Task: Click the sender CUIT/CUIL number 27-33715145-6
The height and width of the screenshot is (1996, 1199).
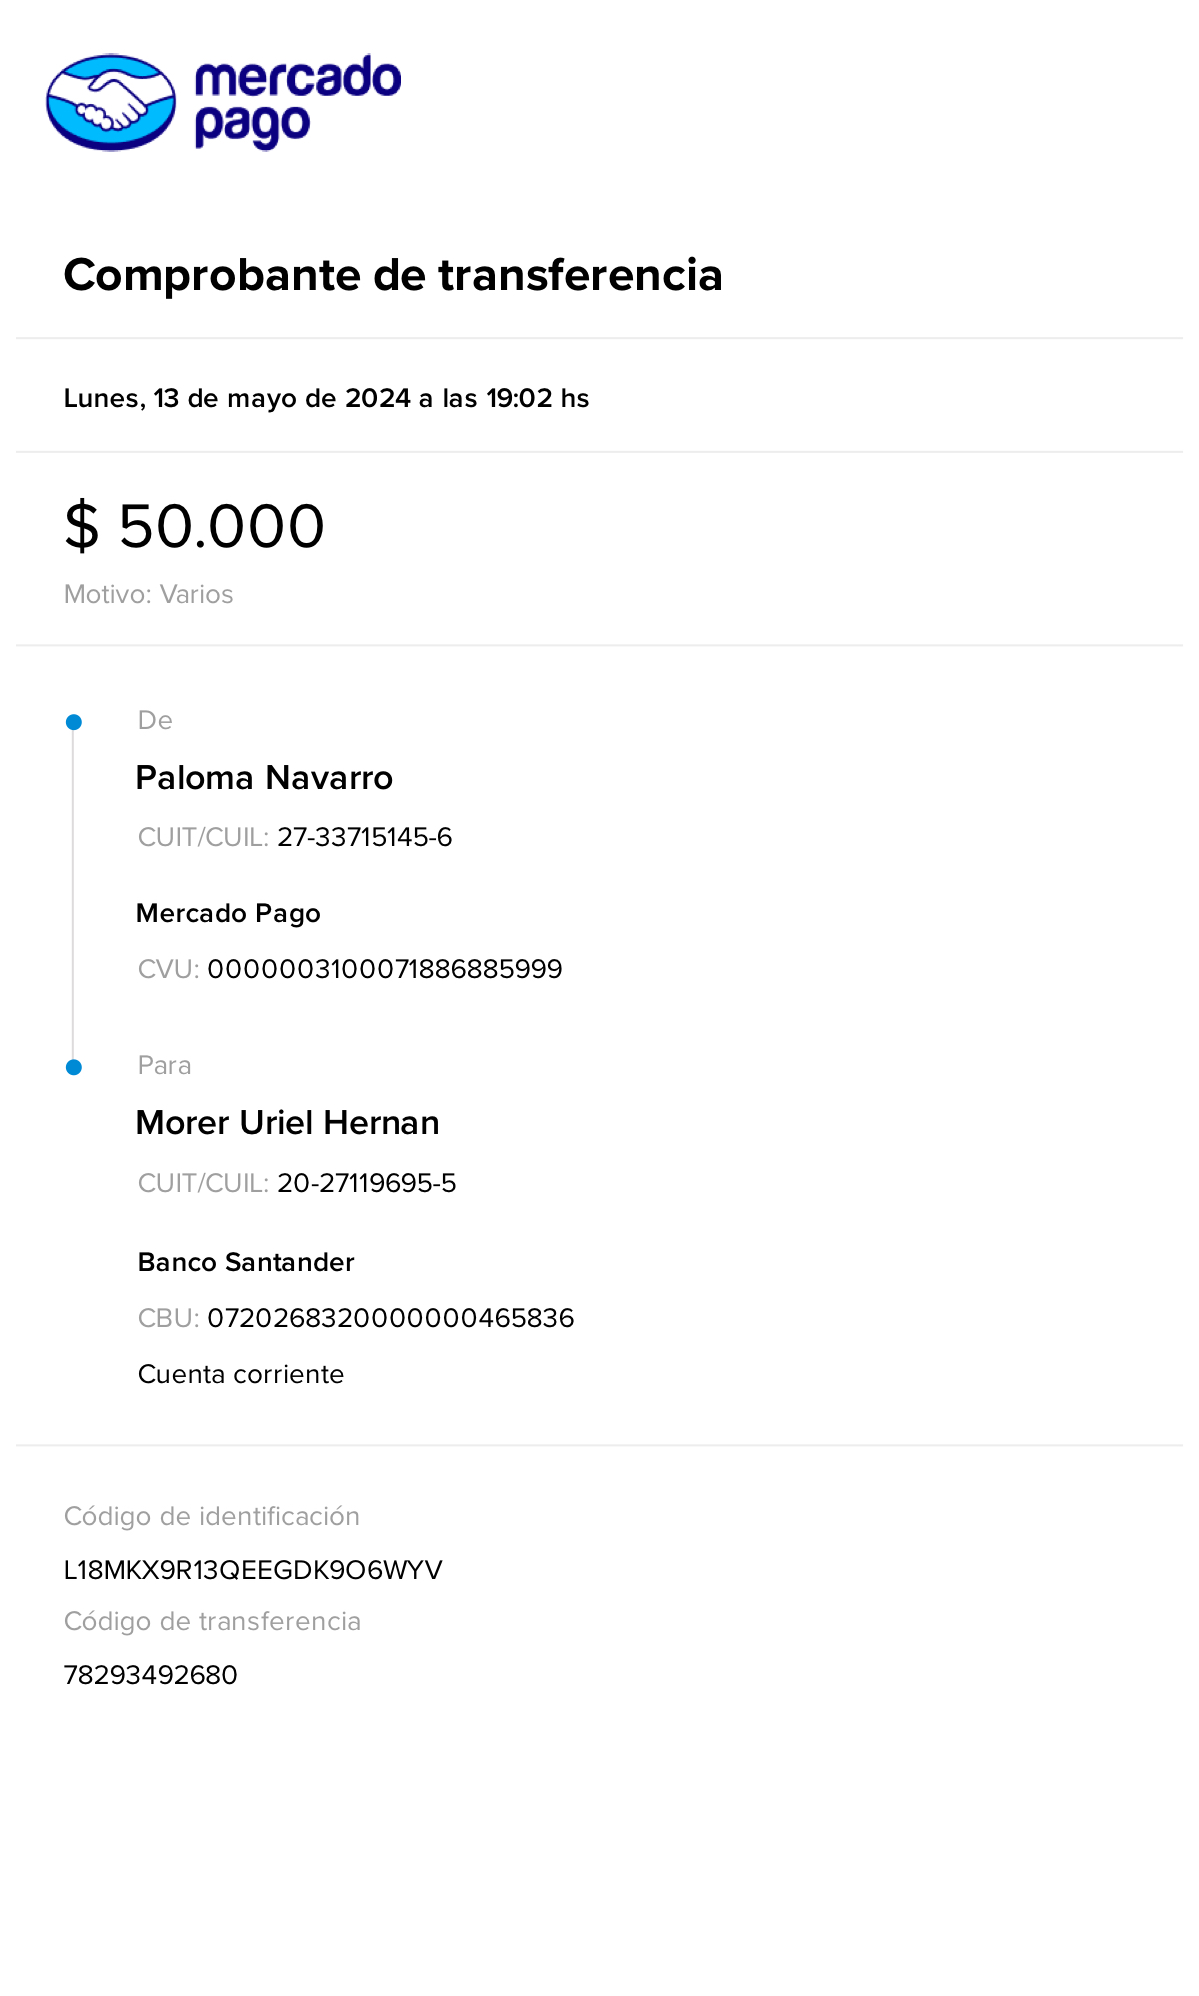Action: point(365,837)
